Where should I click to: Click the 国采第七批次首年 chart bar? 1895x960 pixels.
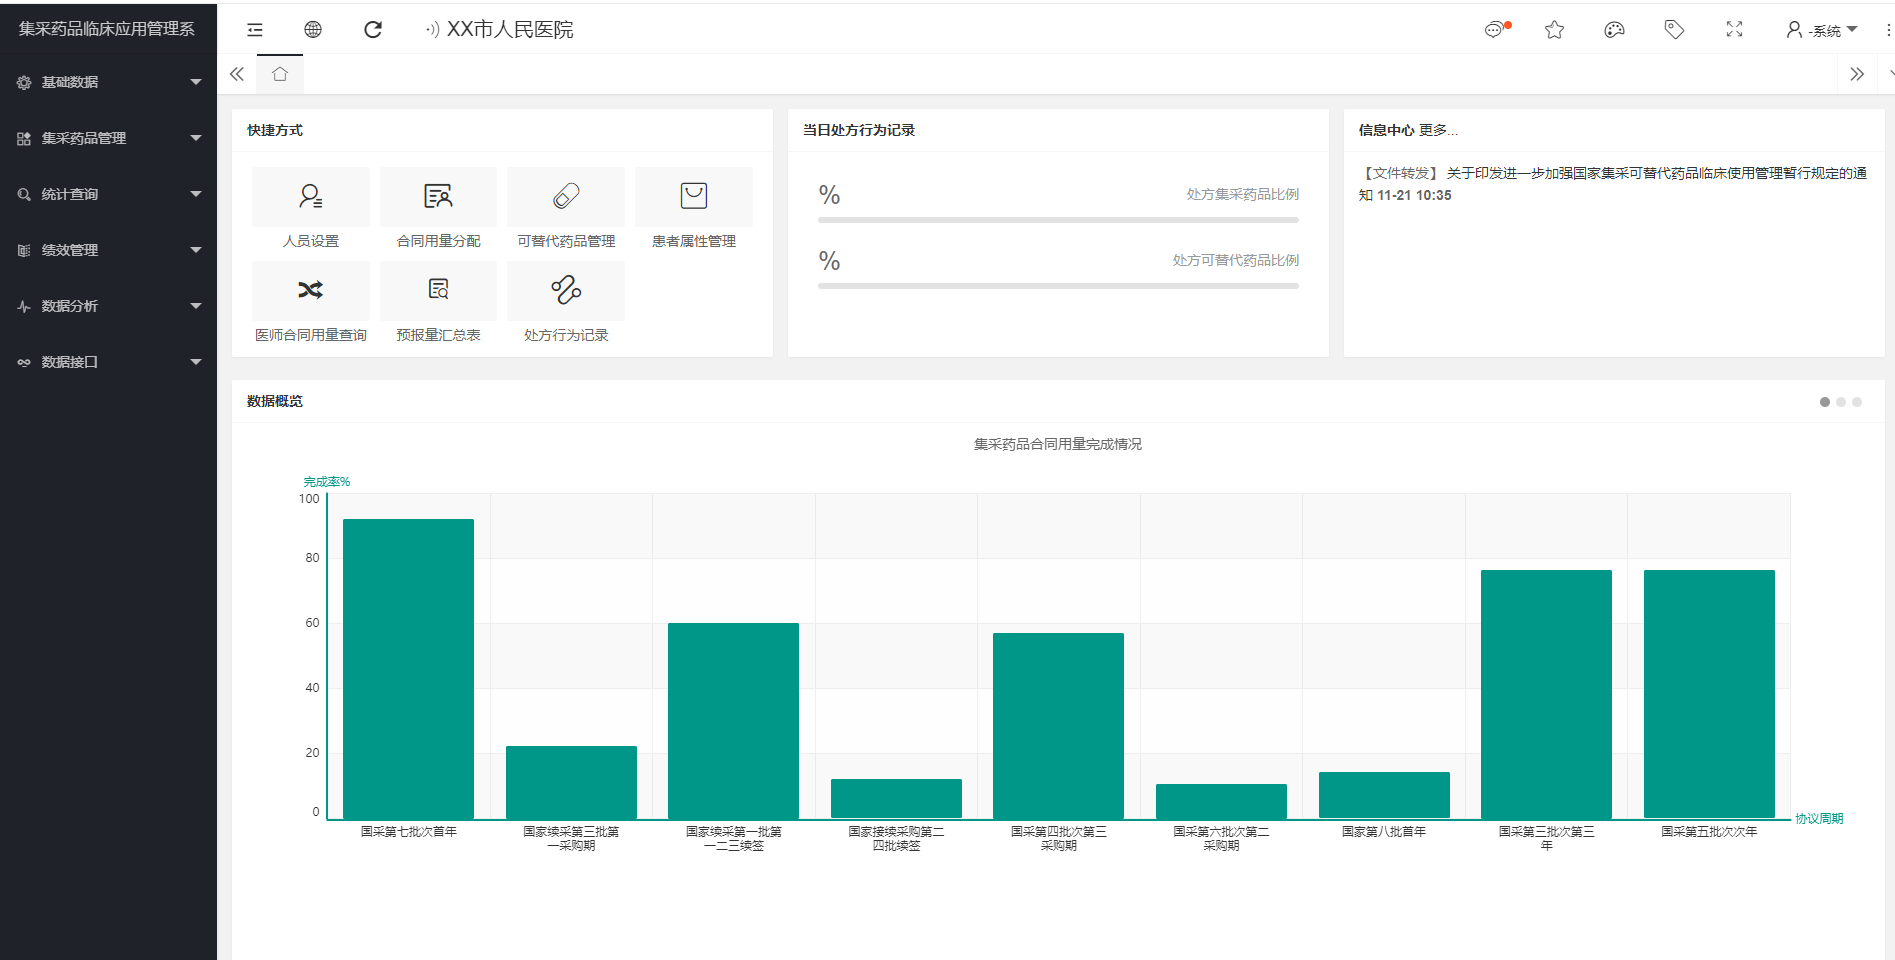click(x=408, y=668)
